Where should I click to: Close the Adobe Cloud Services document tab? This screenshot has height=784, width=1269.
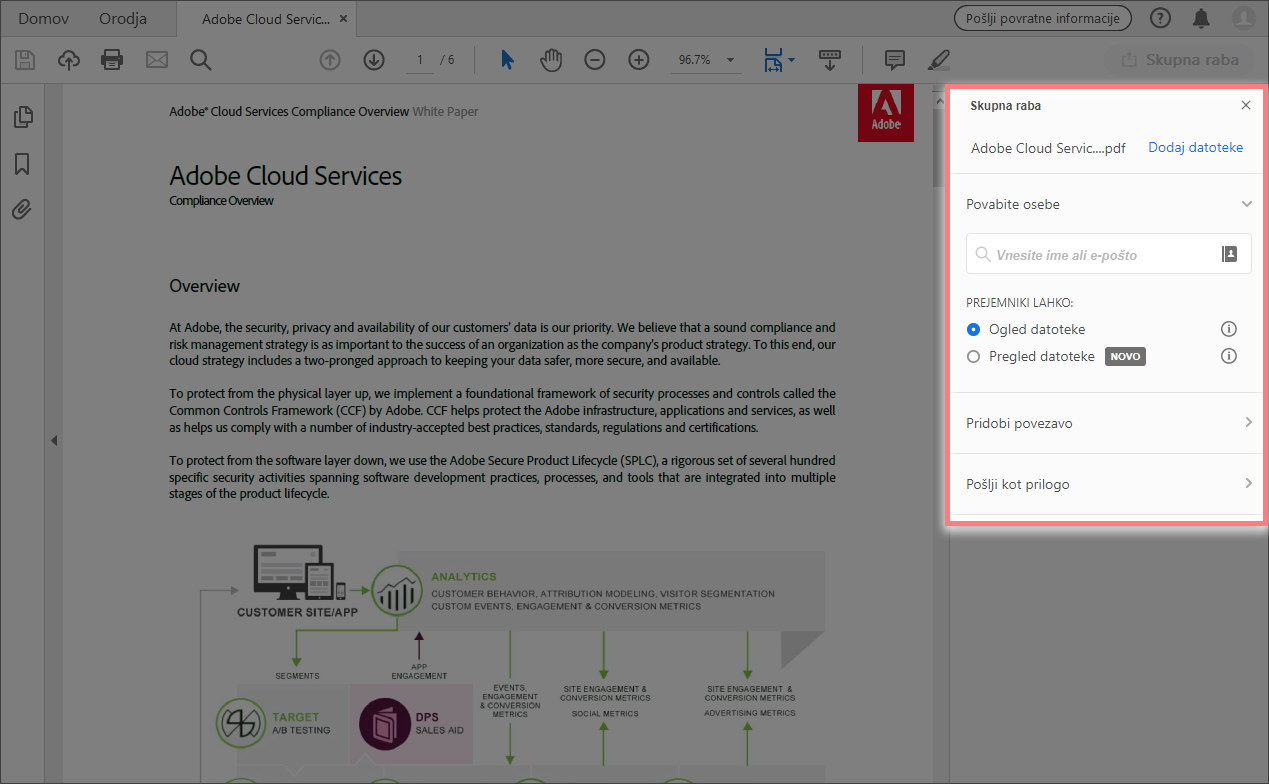click(344, 19)
